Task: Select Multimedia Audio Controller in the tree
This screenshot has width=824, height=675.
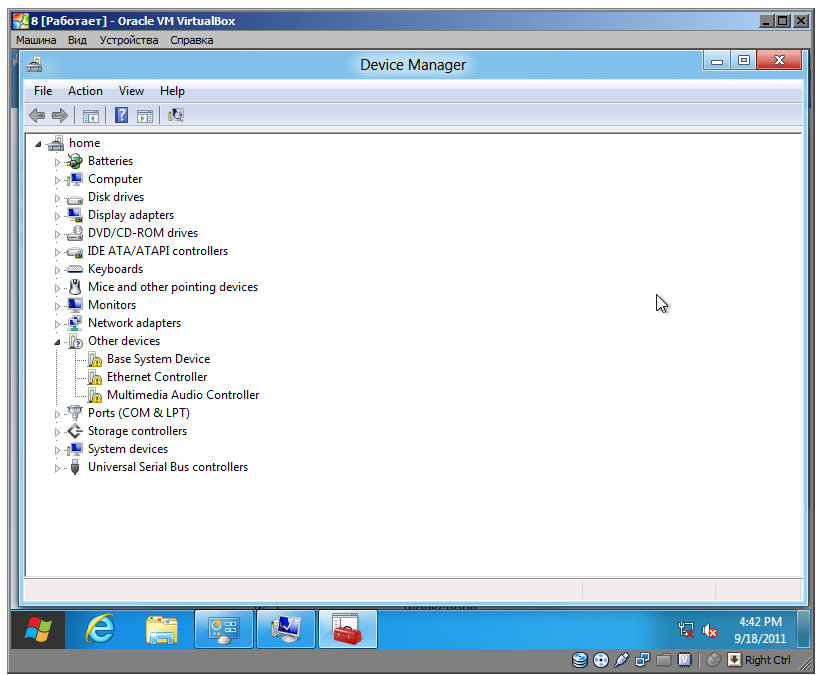Action: 183,395
